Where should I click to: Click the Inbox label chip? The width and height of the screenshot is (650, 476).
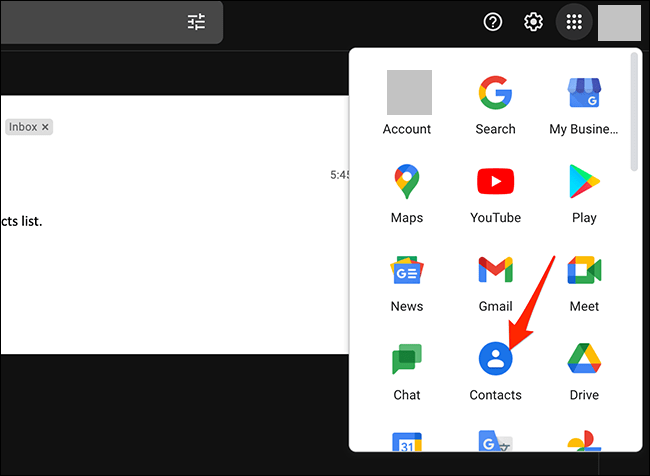(x=29, y=127)
